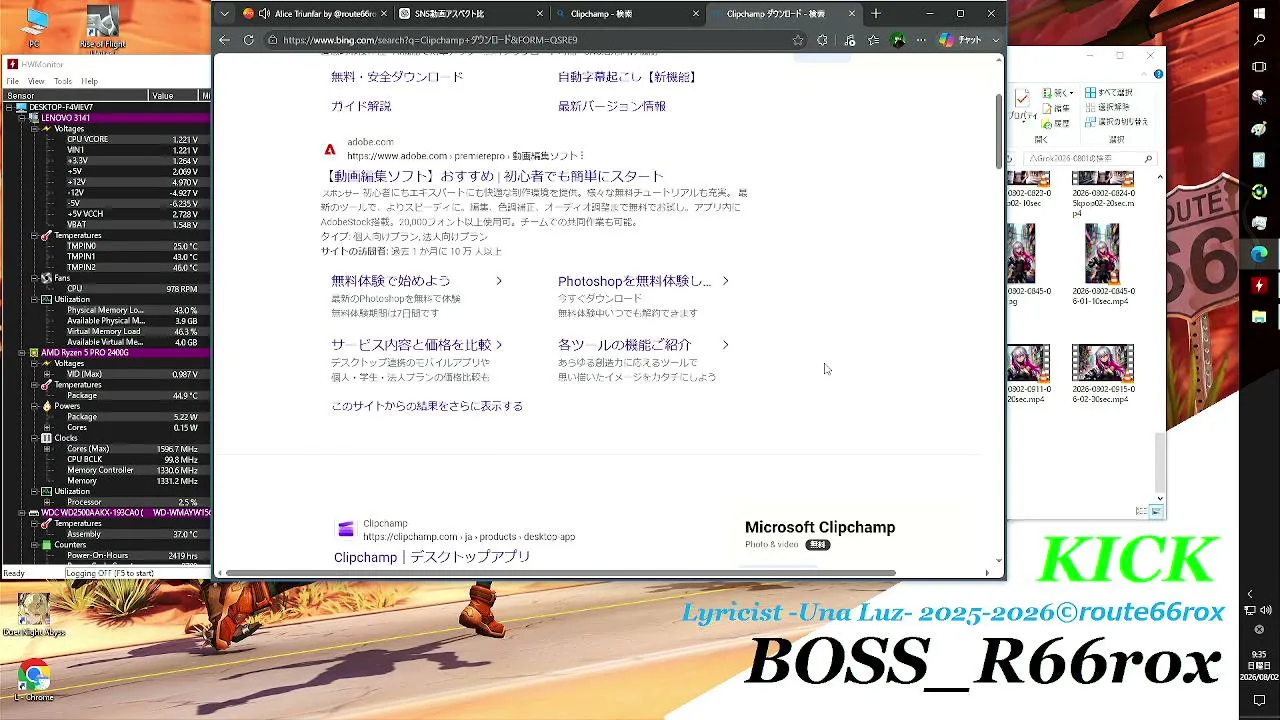This screenshot has width=1280, height=720.
Task: Click the Adobe logo icon in results
Action: 330,150
